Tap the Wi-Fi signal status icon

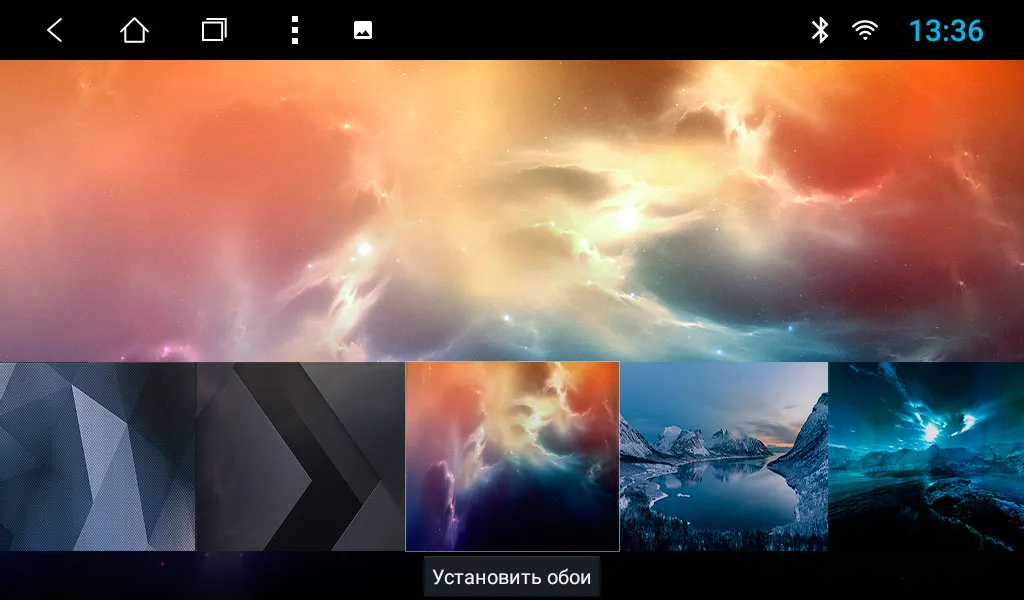pyautogui.click(x=865, y=31)
